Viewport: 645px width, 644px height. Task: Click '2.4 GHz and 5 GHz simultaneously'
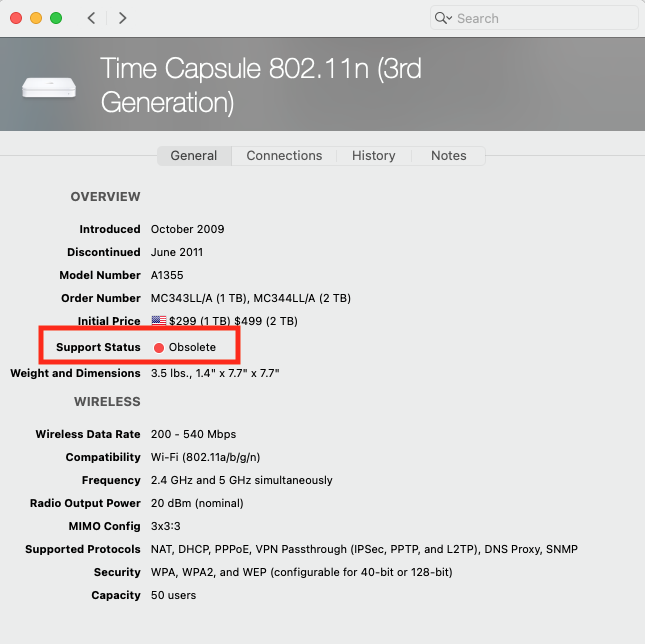coord(241,480)
